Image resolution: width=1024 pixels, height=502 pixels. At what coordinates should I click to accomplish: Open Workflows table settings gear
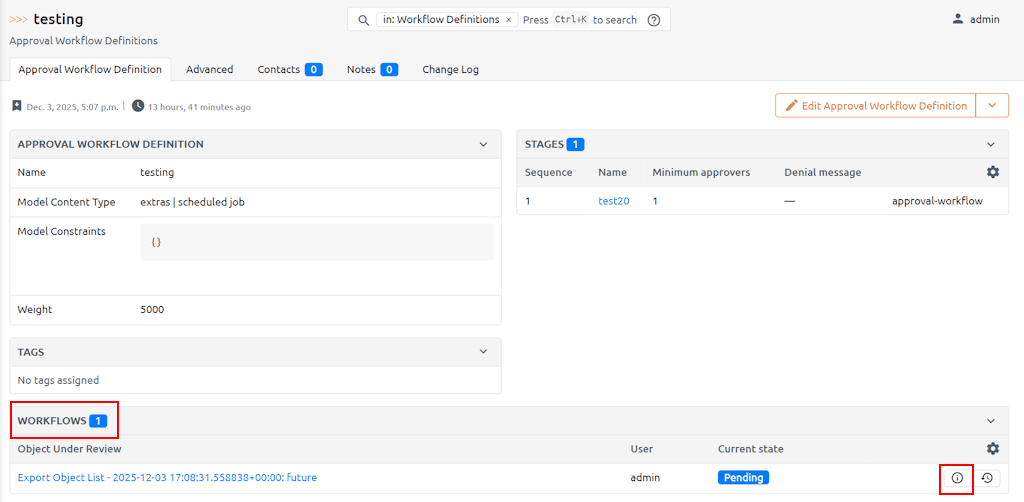(992, 449)
